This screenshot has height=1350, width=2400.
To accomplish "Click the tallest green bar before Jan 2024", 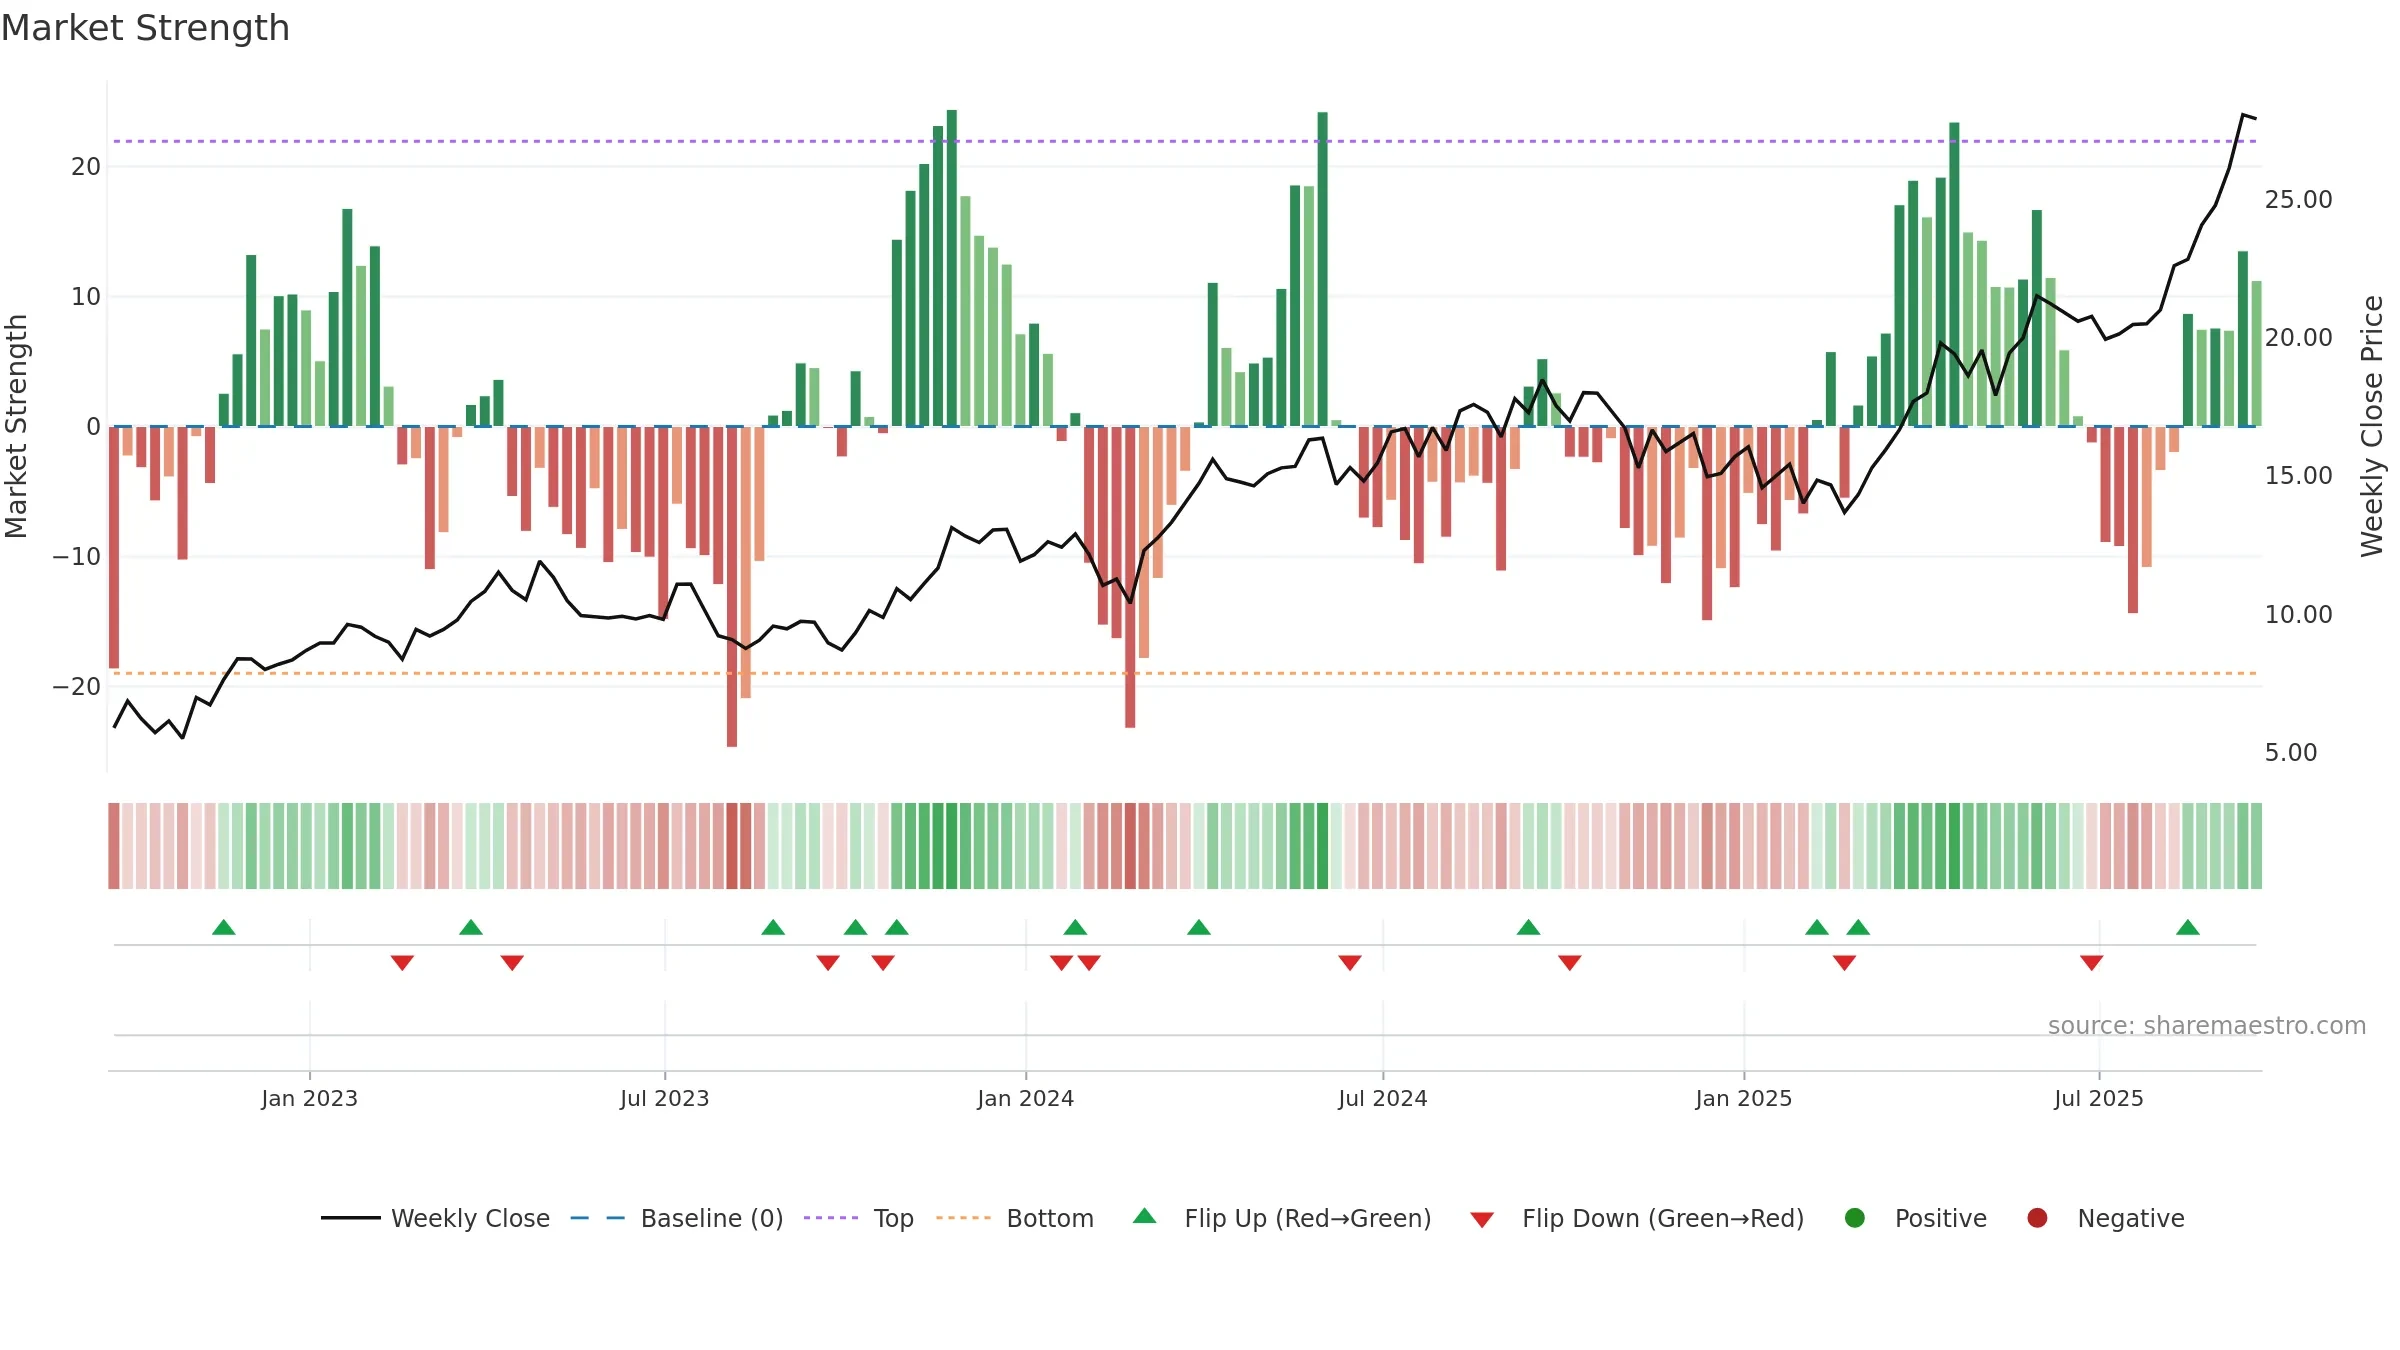I will tap(952, 268).
